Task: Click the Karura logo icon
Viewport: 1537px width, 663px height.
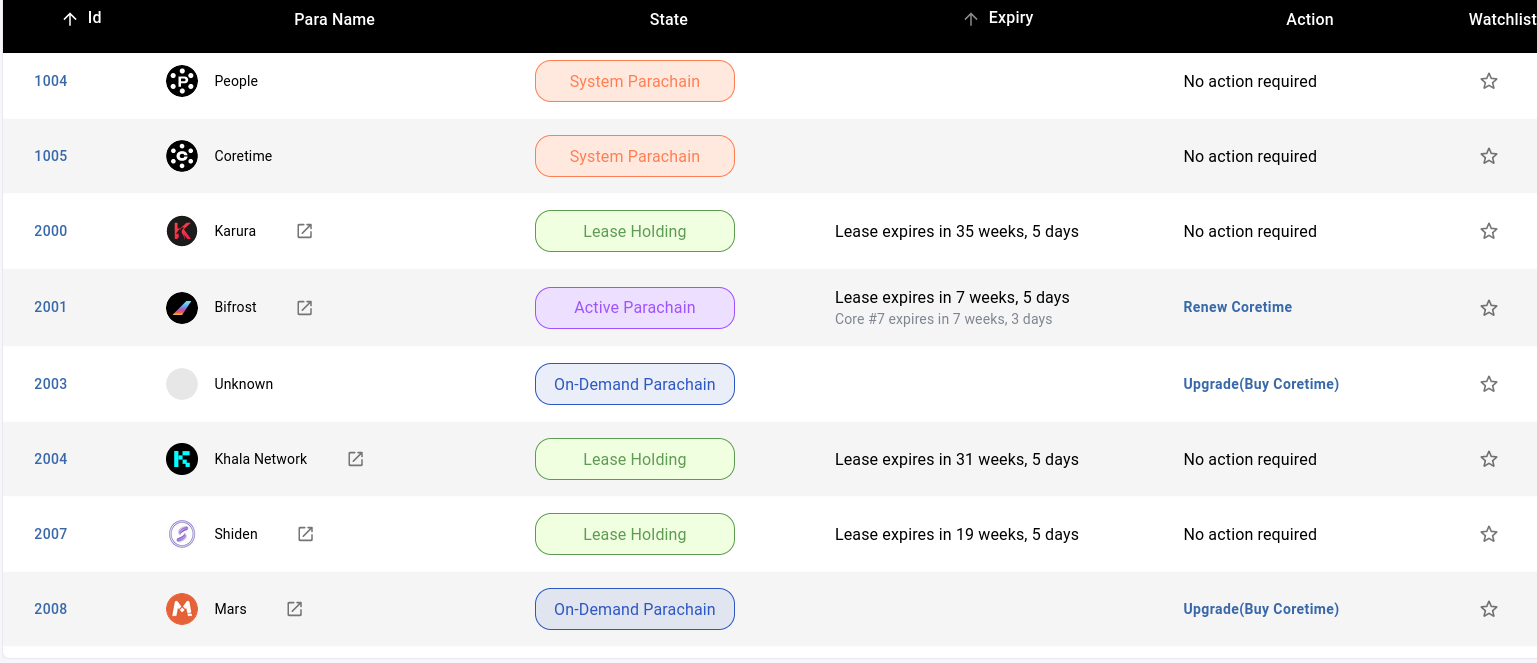Action: point(182,231)
